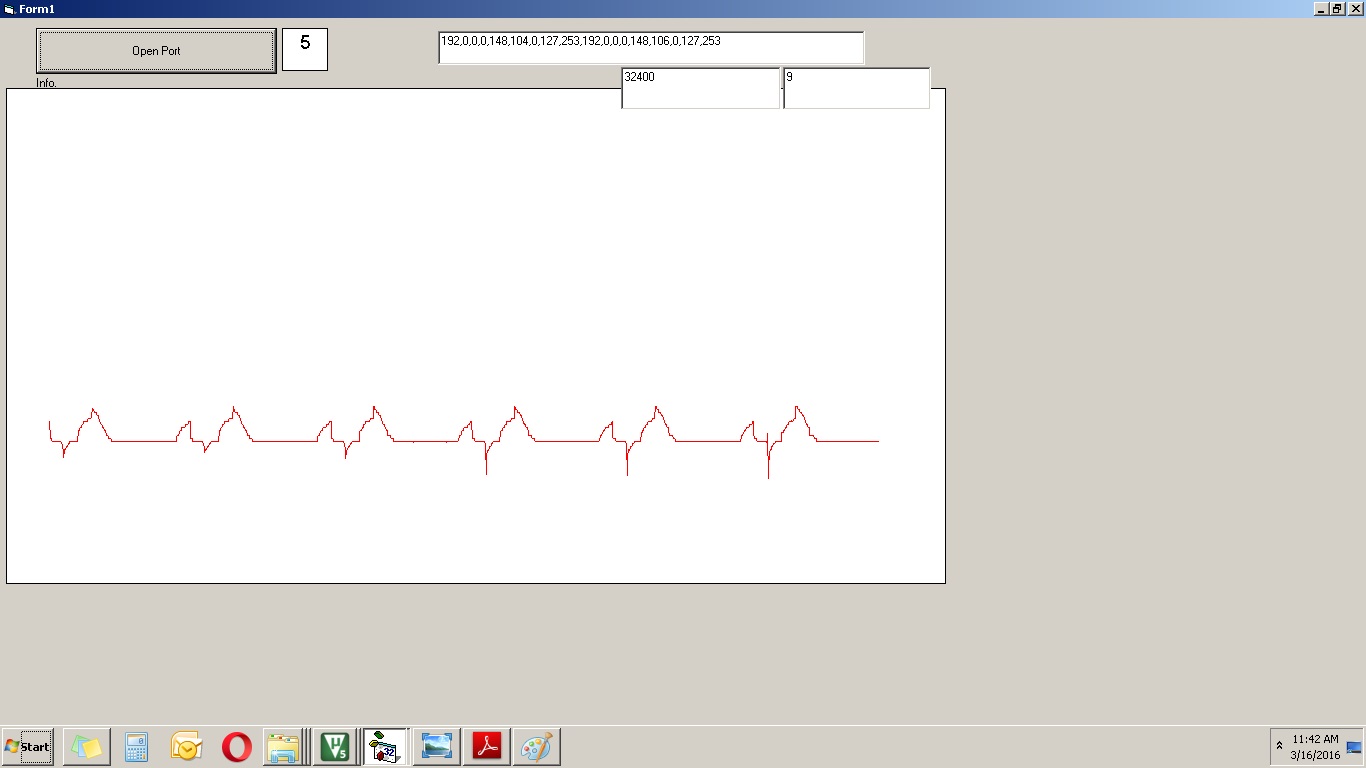Open the Calculator taskbar icon
This screenshot has height=768, width=1366.
click(136, 747)
